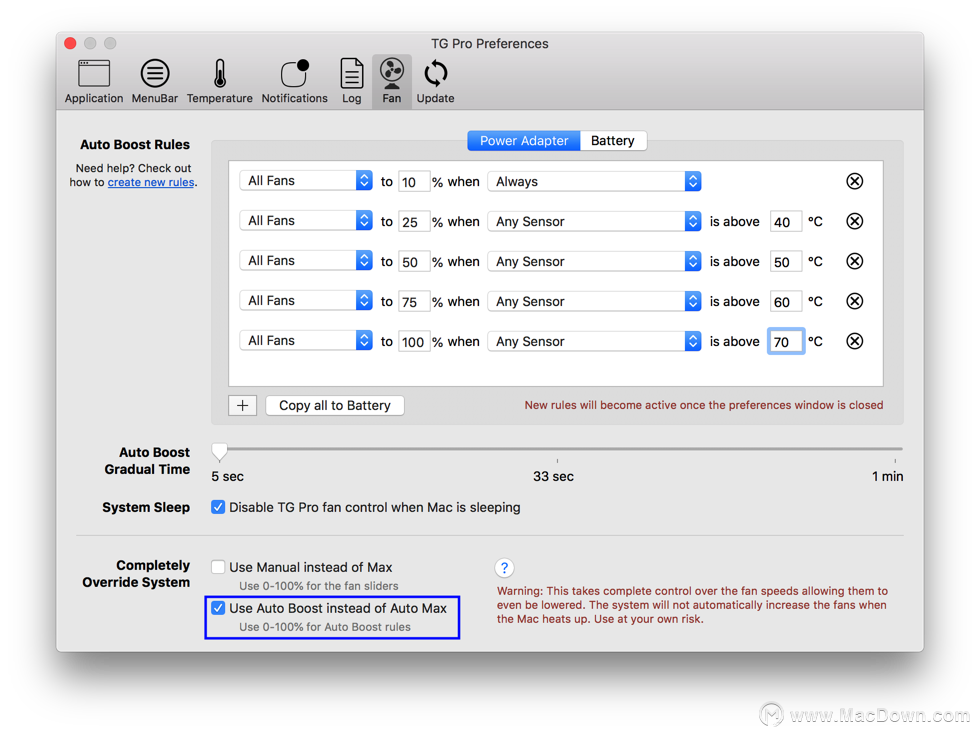Open the Always condition dropdown
The image size is (980, 732).
coord(594,181)
